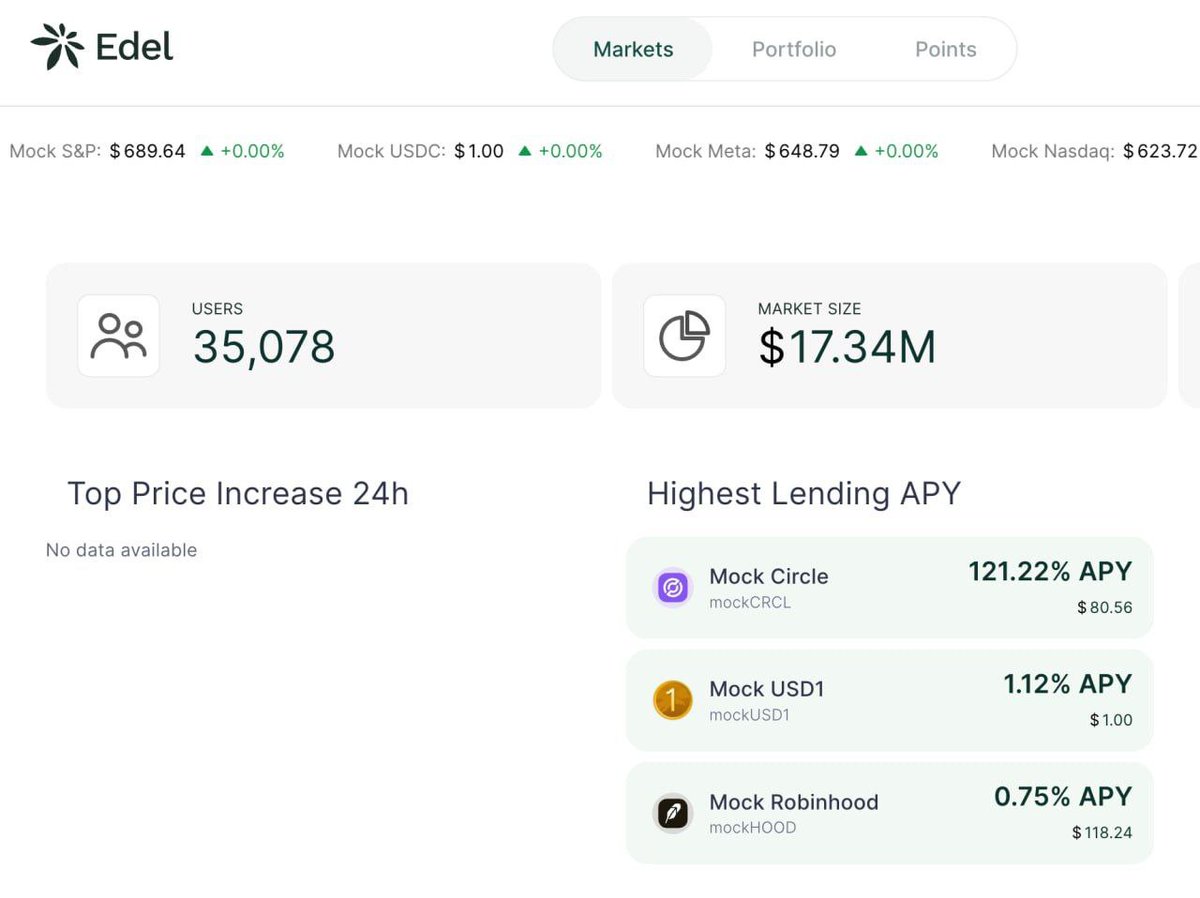Click the up arrow beside Mock Meta price
The width and height of the screenshot is (1200, 898).
pyautogui.click(x=859, y=152)
